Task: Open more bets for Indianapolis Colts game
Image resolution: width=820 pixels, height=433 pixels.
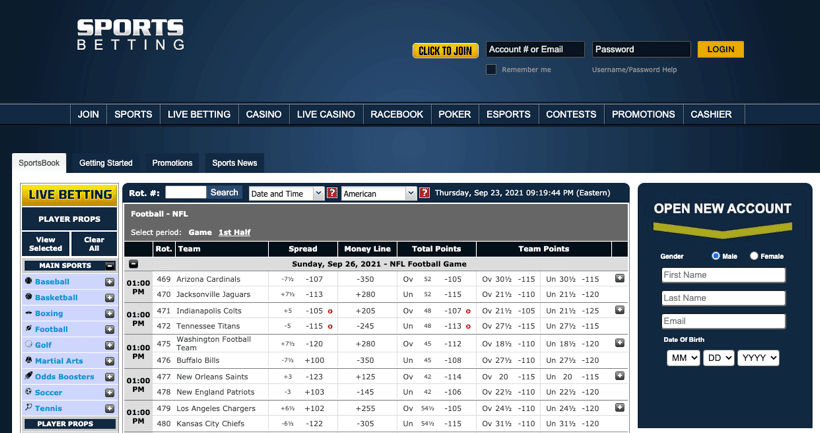Action: pyautogui.click(x=620, y=310)
